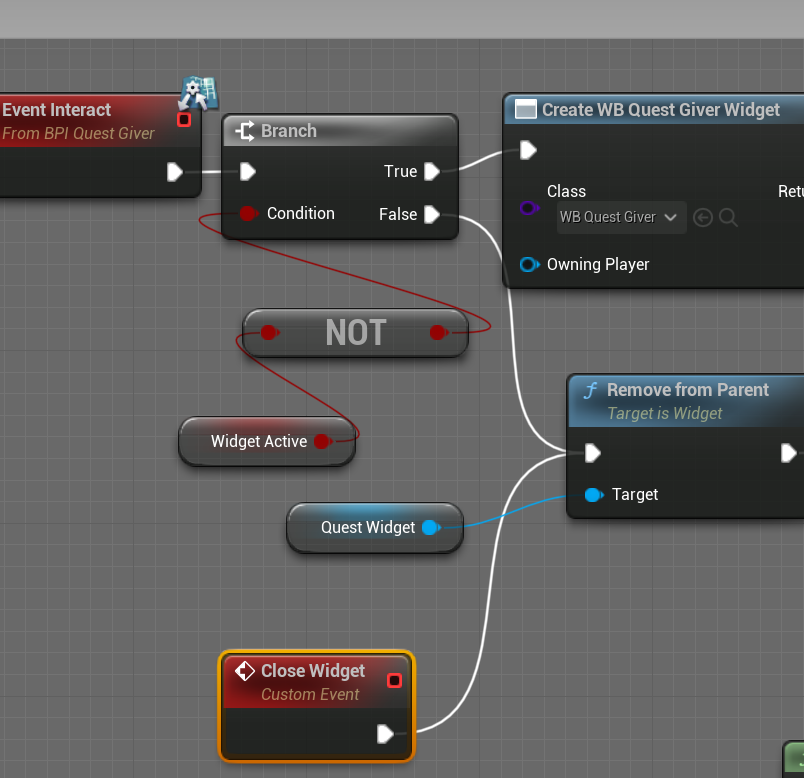The height and width of the screenshot is (778, 804).
Task: Click the Quest Widget variable output pin
Action: (x=431, y=527)
